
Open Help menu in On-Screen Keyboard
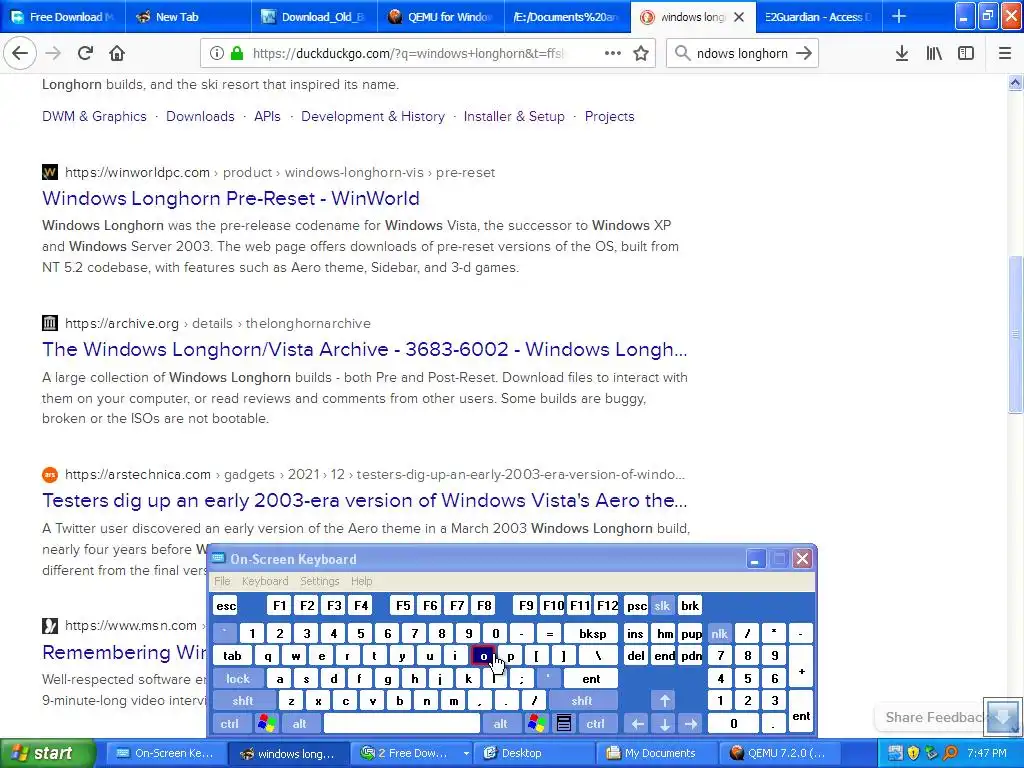click(x=361, y=581)
